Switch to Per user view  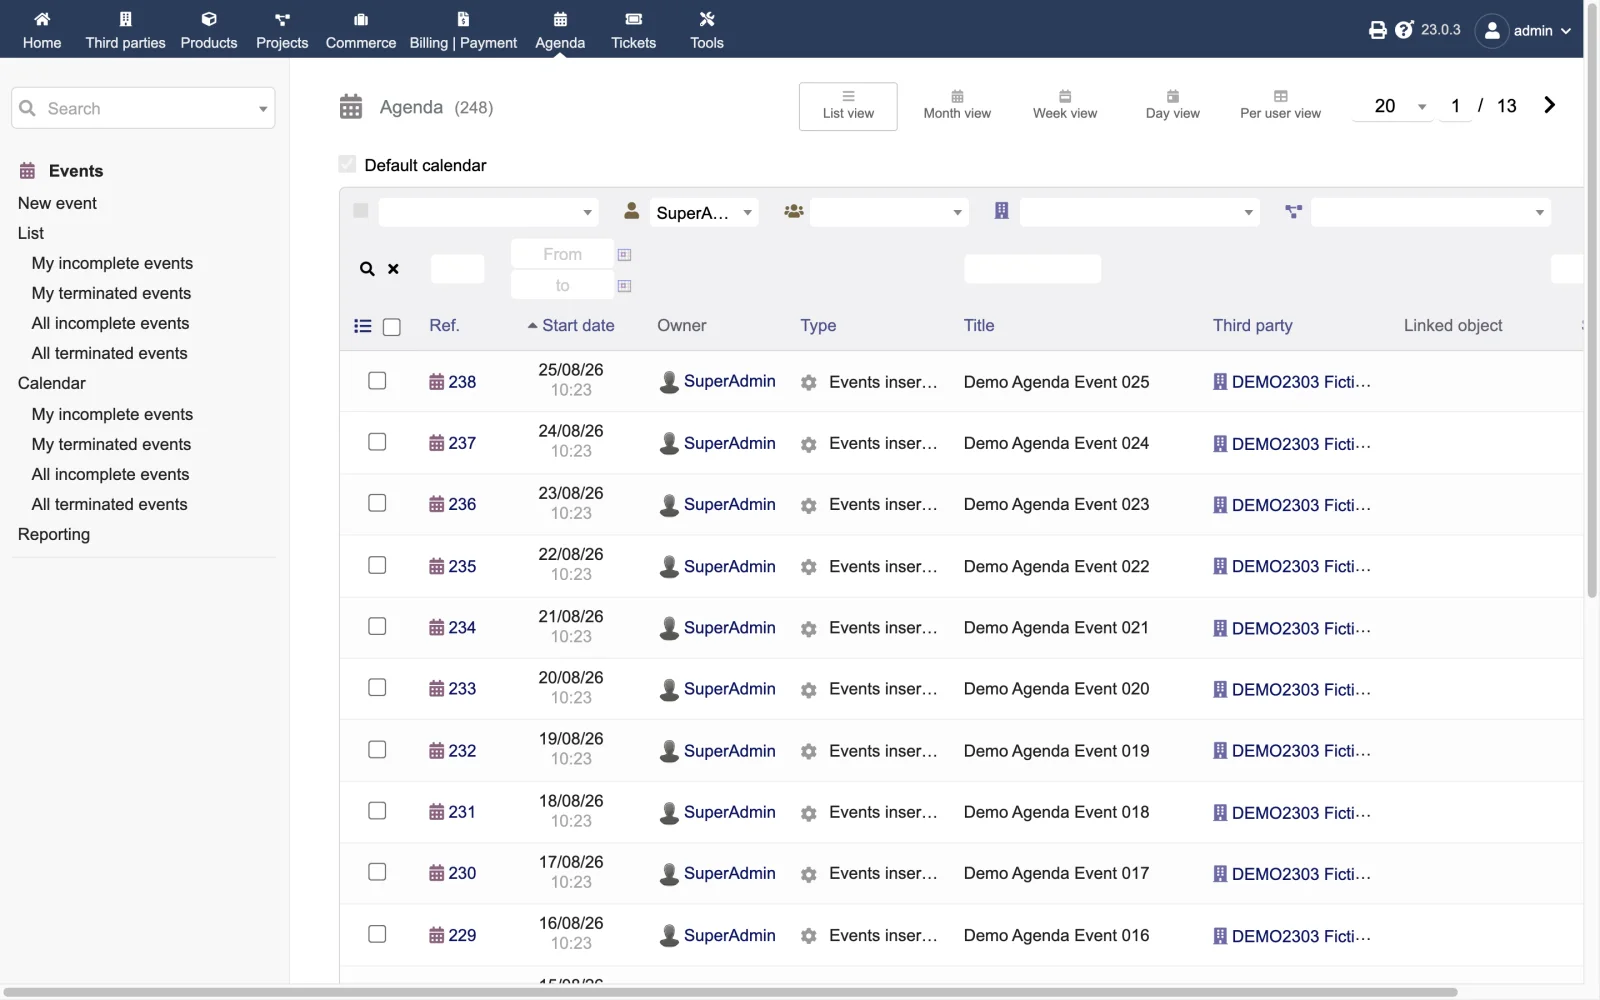tap(1280, 106)
